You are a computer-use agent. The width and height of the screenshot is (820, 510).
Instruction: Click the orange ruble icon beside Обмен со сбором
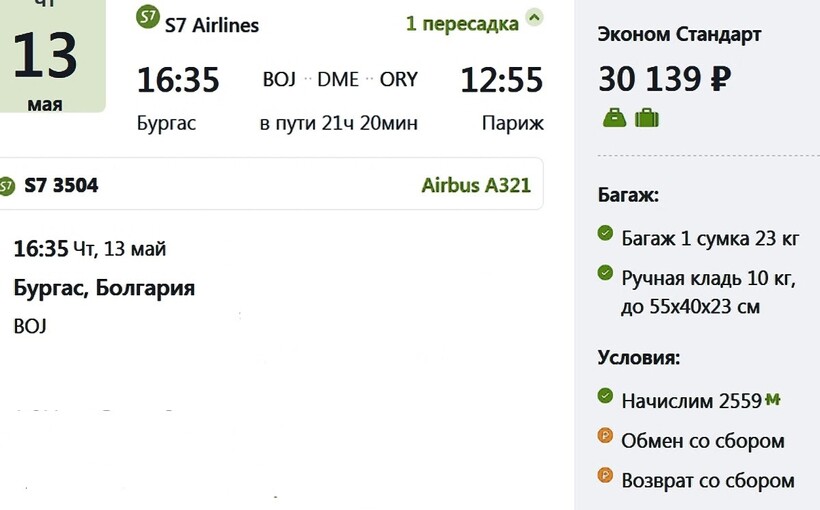(605, 436)
